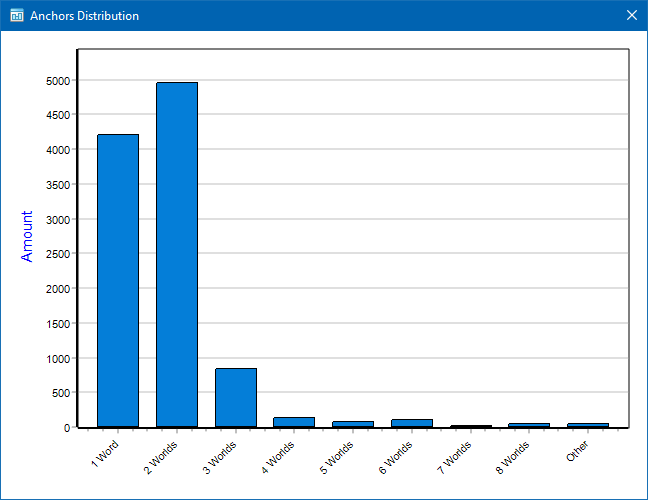Screen dimensions: 648x500
Task: Click the '6 Worlds' axis label
Action: point(395,457)
